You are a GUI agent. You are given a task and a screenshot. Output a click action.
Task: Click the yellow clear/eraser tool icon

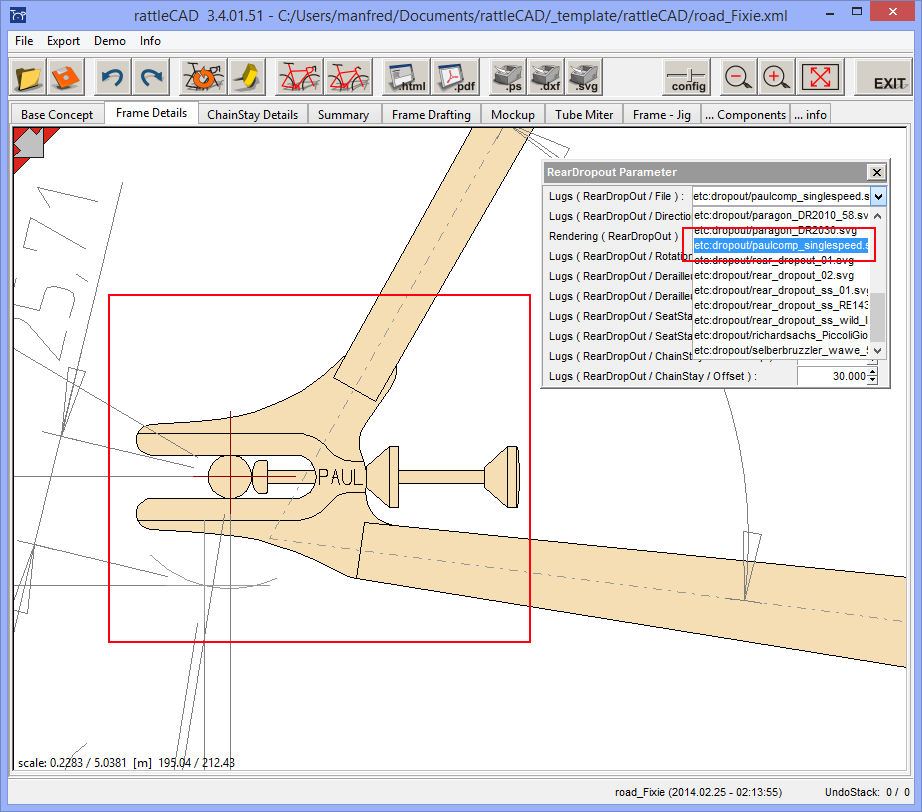(247, 77)
